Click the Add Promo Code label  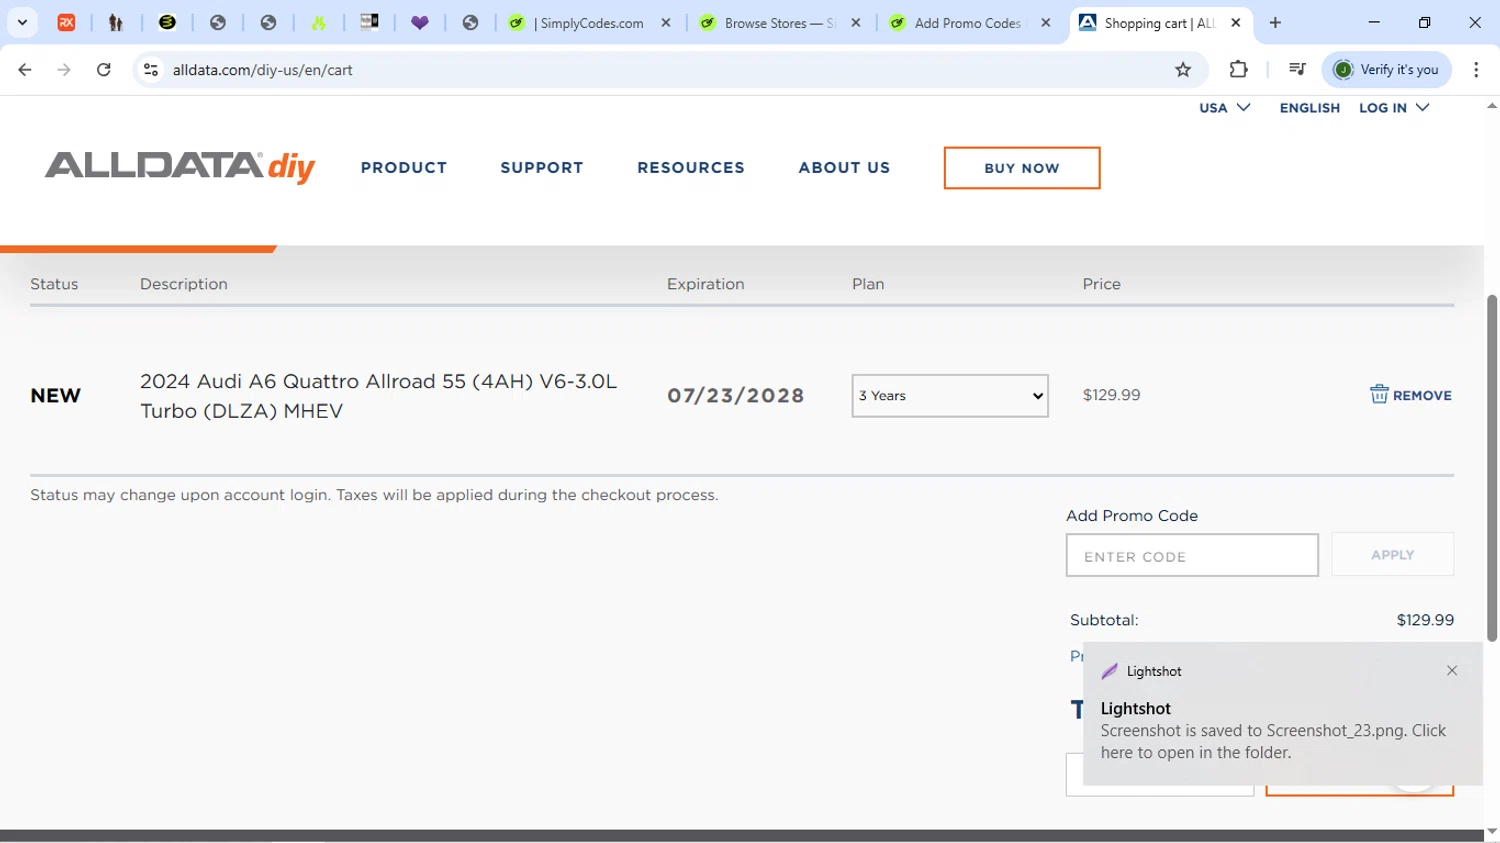(x=1132, y=516)
